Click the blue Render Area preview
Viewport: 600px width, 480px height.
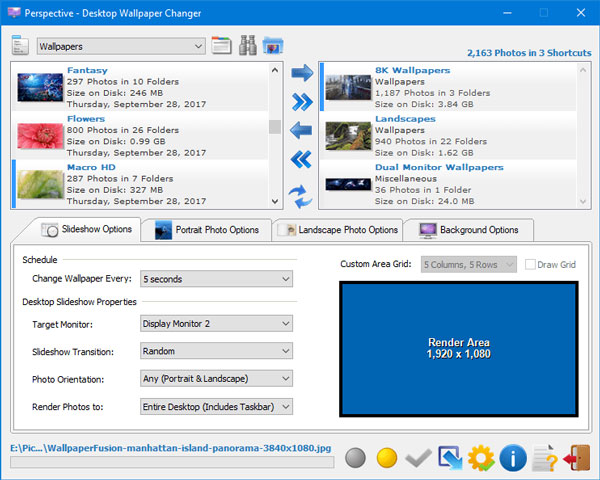[458, 348]
